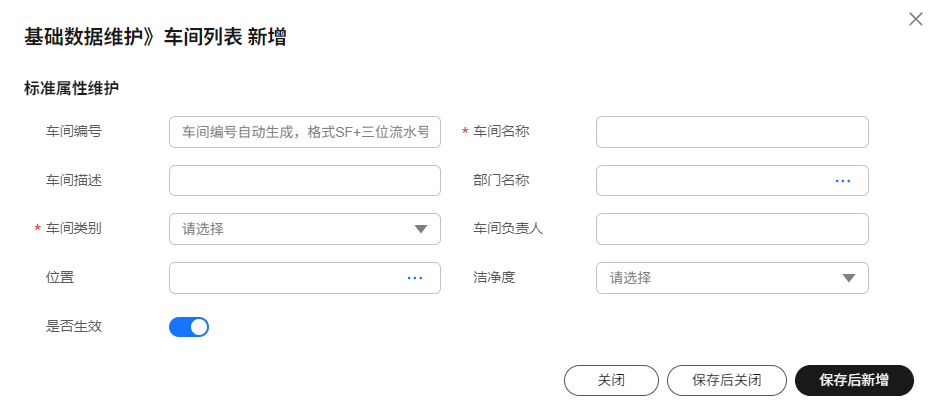Click the 基础数据维护》车间列表 新增 dialog title
The image size is (933, 404).
(155, 37)
